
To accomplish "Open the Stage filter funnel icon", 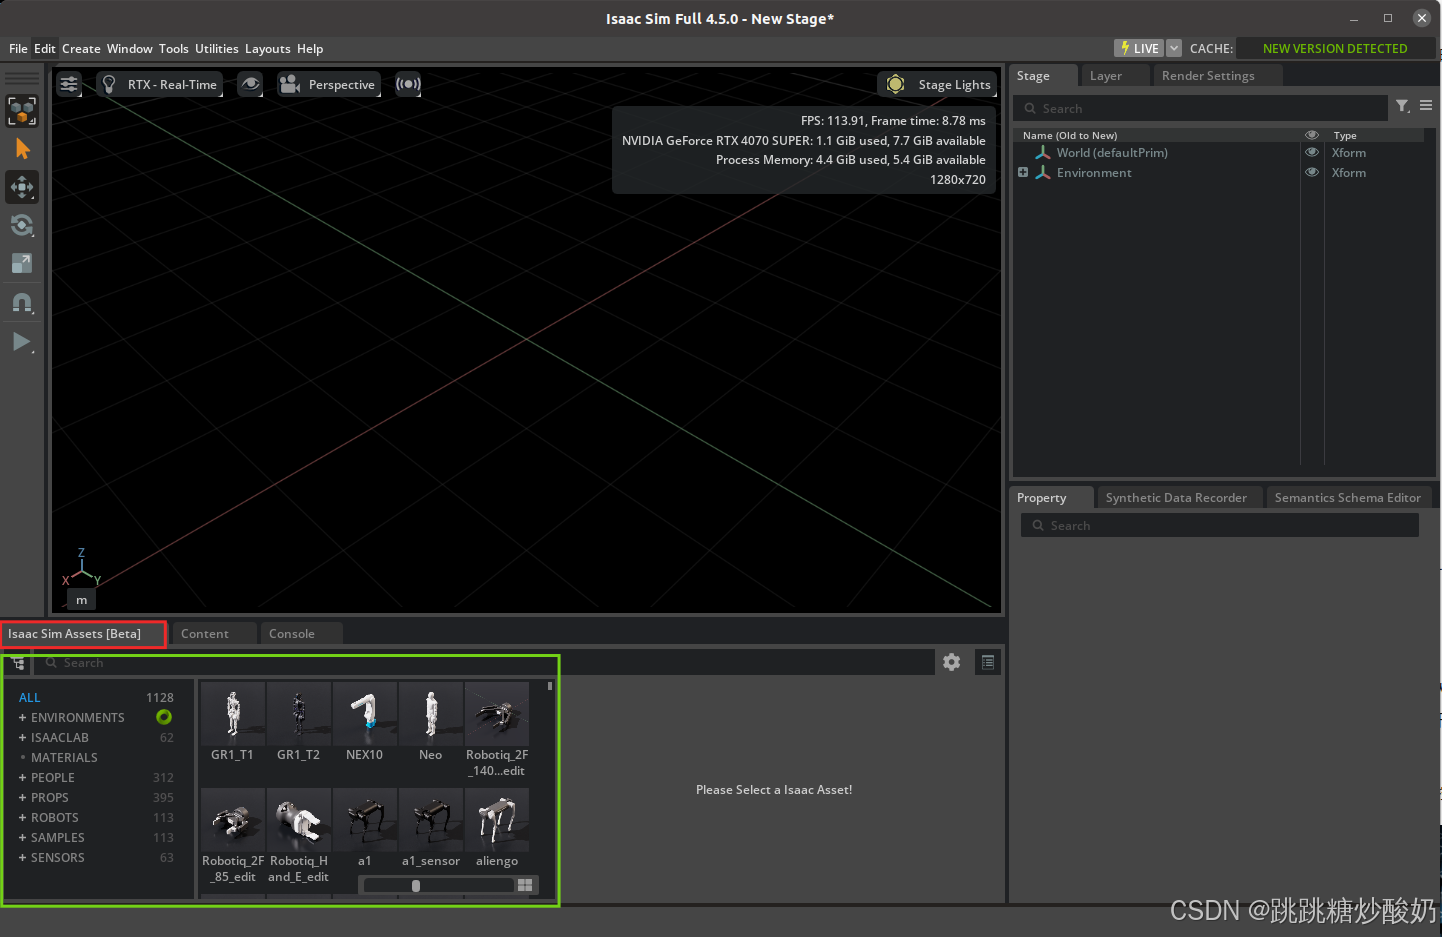I will coord(1403,106).
